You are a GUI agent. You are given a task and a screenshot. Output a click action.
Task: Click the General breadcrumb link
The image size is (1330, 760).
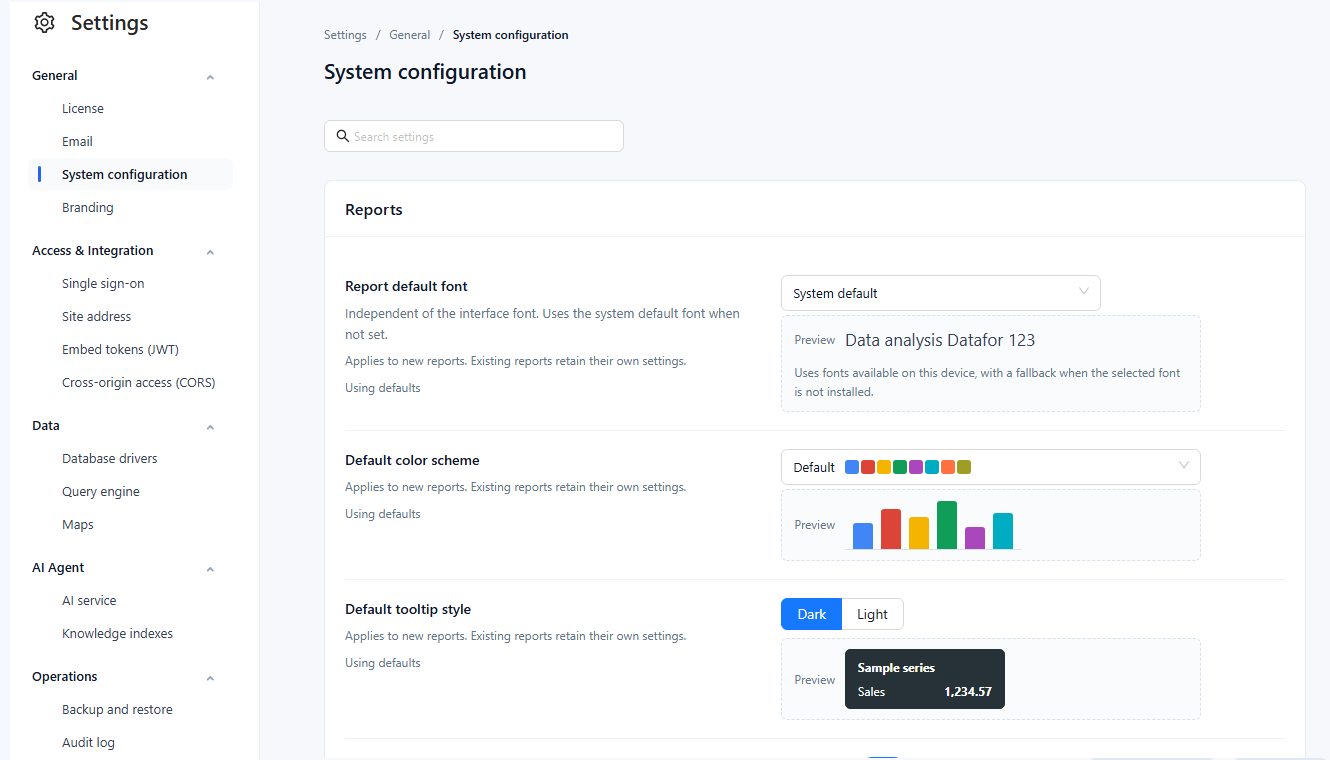tap(410, 35)
